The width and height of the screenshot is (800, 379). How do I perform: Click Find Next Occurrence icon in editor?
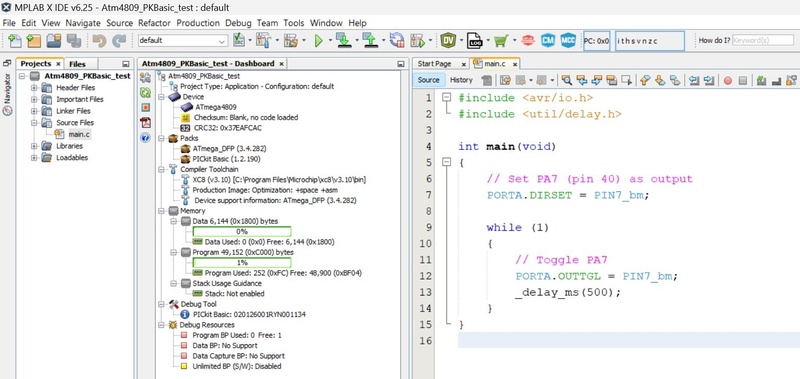point(596,80)
